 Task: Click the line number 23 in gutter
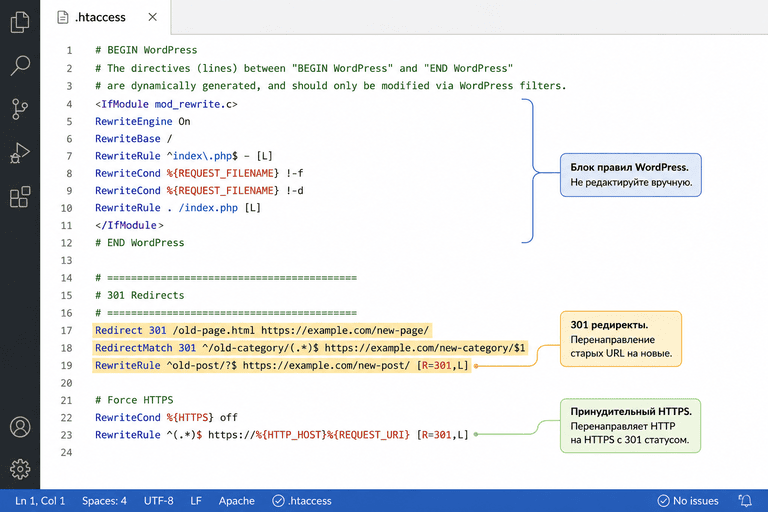pos(67,435)
